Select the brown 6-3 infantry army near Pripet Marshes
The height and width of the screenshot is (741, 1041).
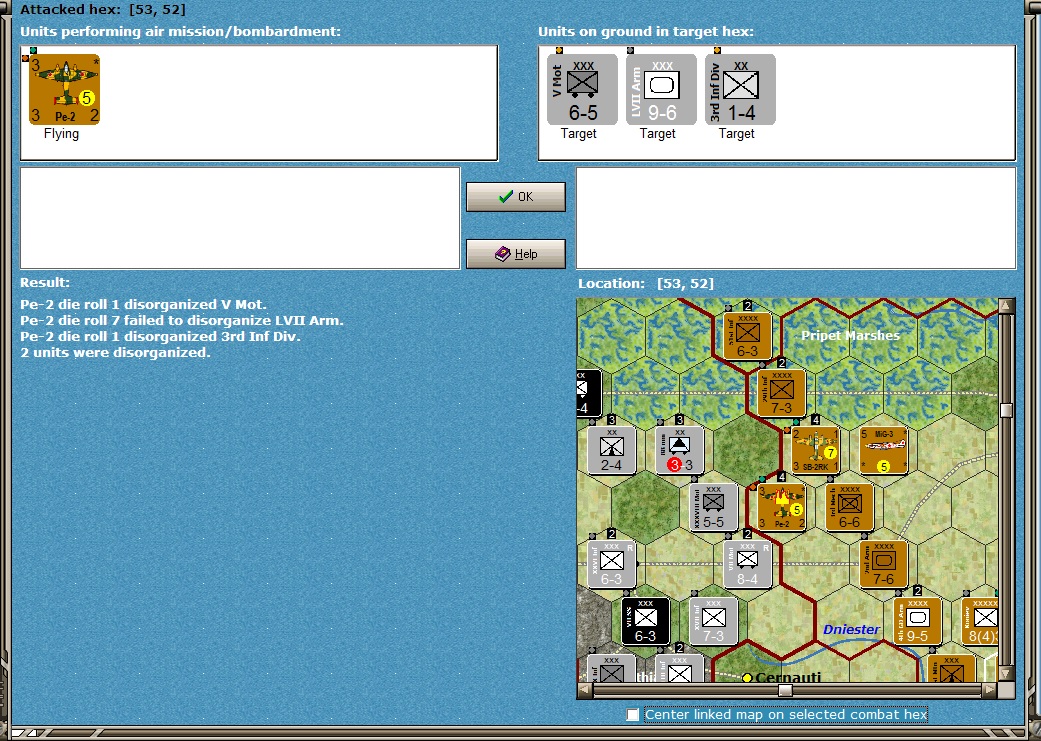click(748, 336)
